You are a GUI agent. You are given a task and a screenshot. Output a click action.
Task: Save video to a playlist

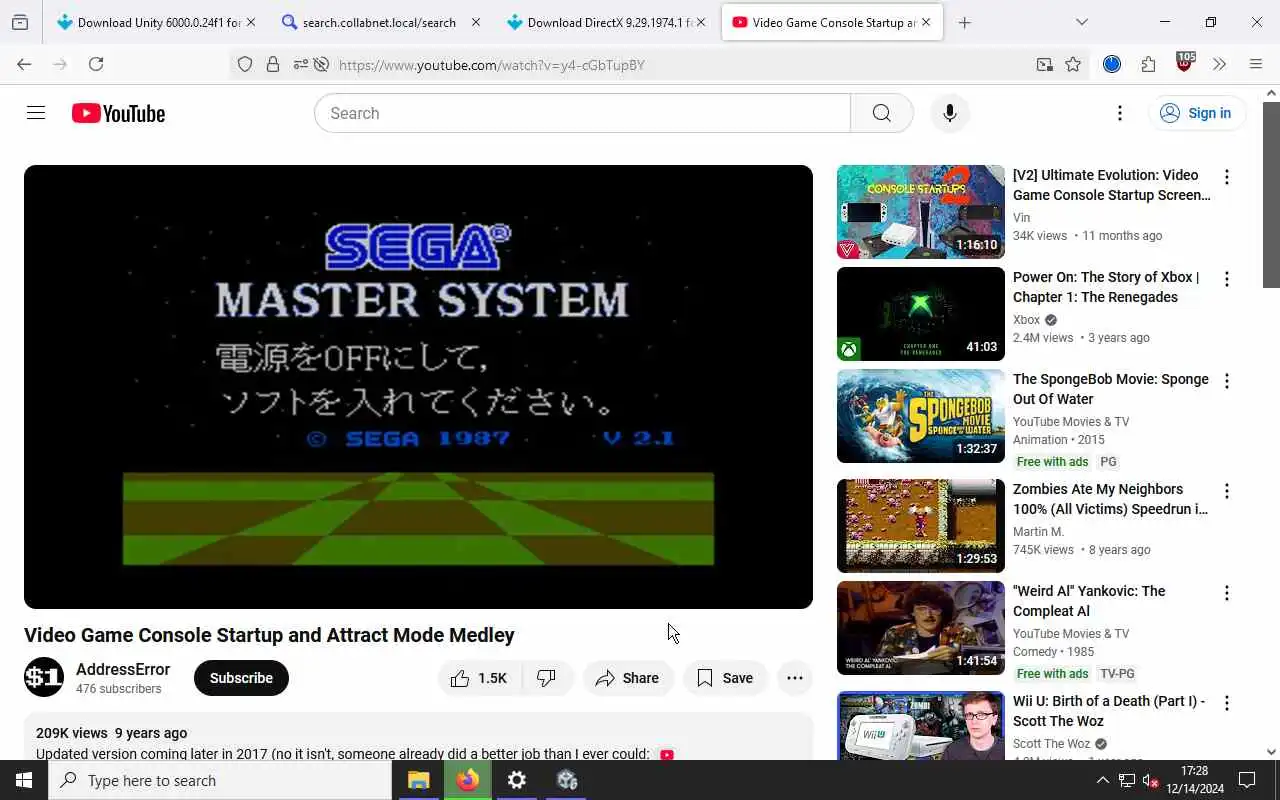tap(725, 678)
